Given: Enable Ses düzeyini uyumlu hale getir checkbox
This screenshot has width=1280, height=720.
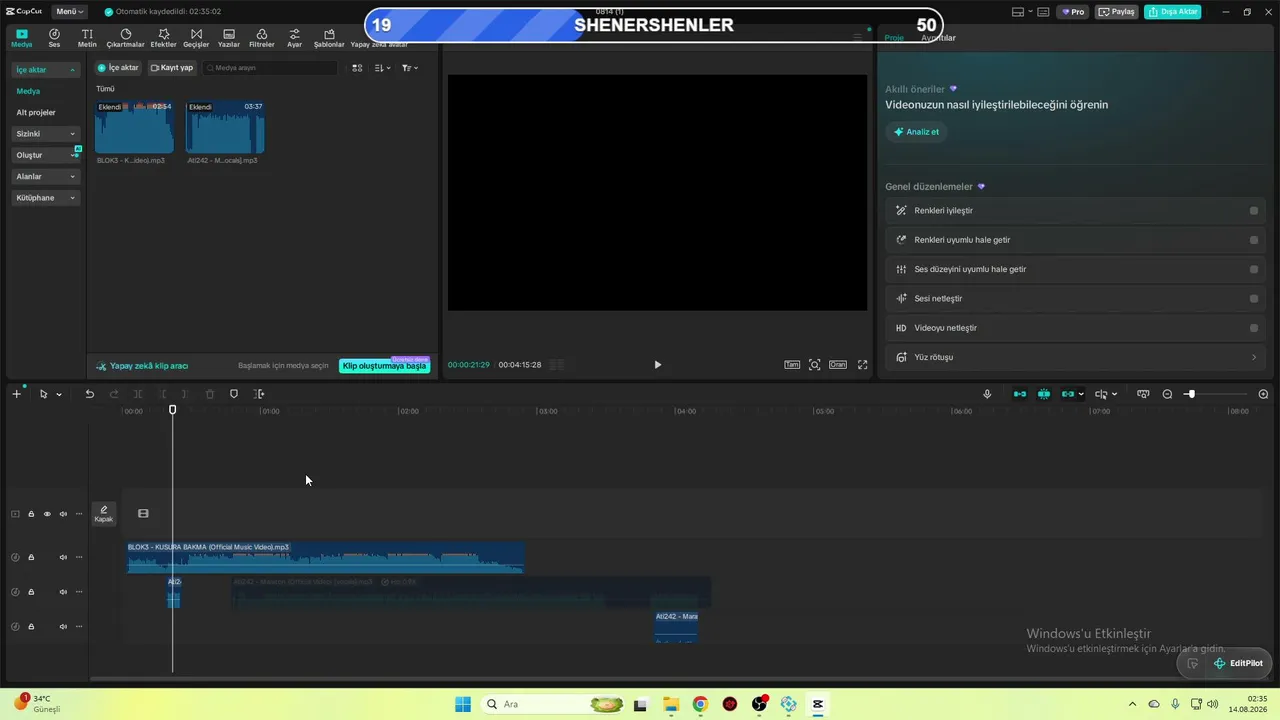Looking at the screenshot, I should pyautogui.click(x=1254, y=269).
